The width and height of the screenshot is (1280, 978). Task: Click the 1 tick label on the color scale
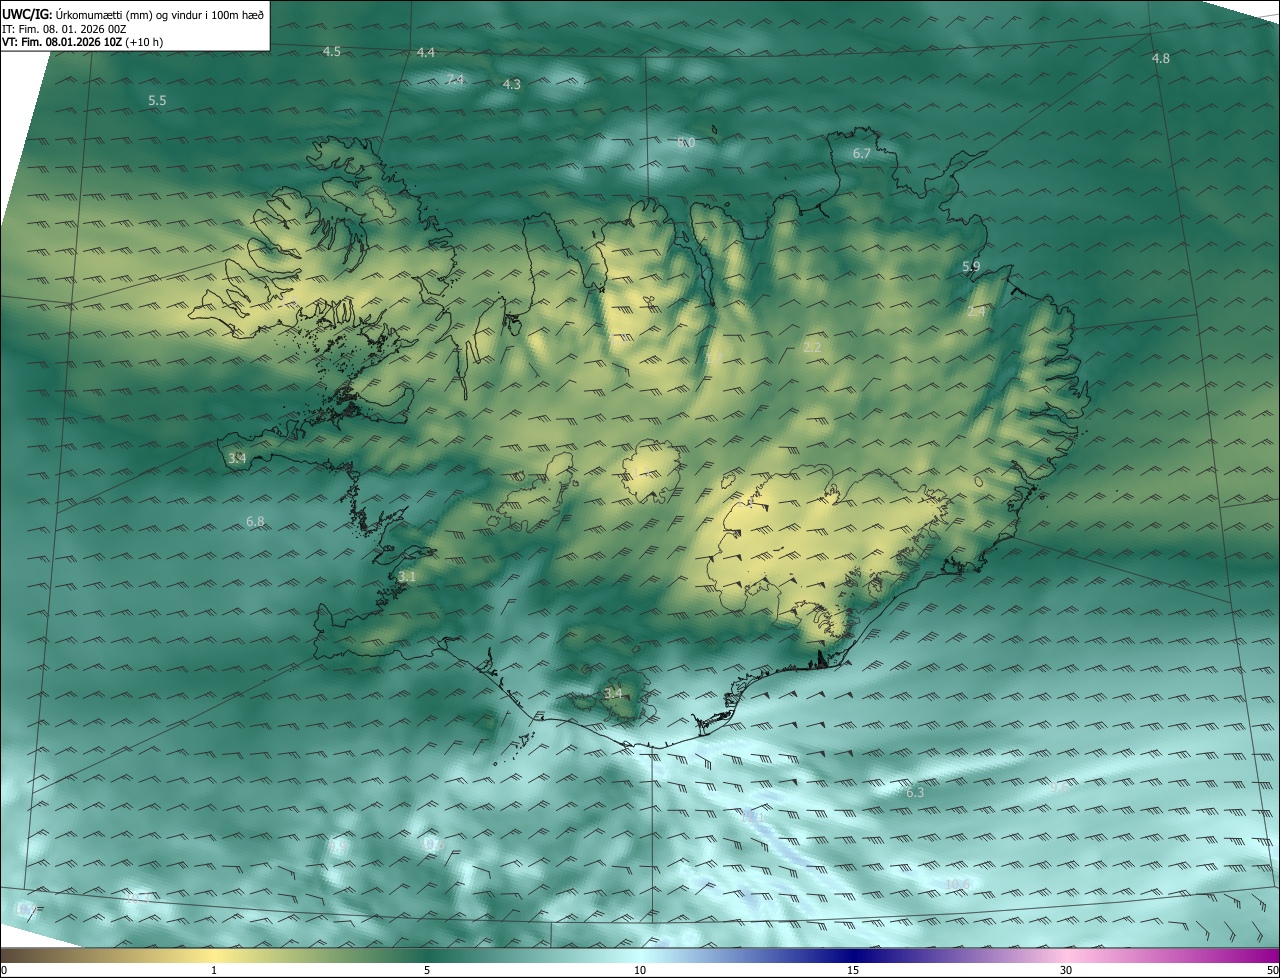214,970
